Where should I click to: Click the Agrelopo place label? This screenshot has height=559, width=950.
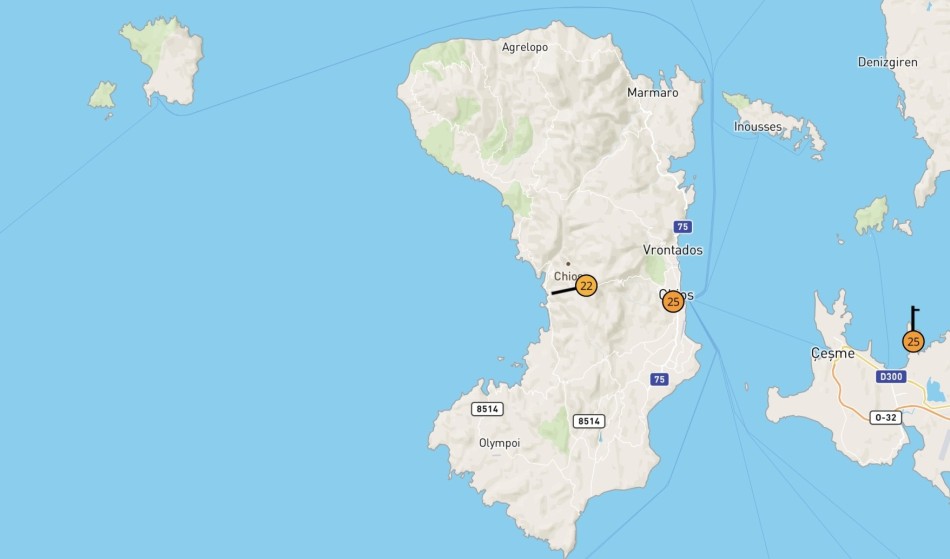coord(525,47)
